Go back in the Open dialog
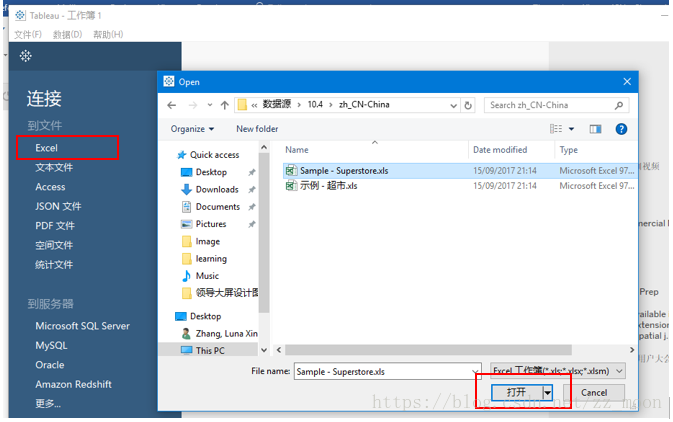This screenshot has width=673, height=422. tap(172, 105)
